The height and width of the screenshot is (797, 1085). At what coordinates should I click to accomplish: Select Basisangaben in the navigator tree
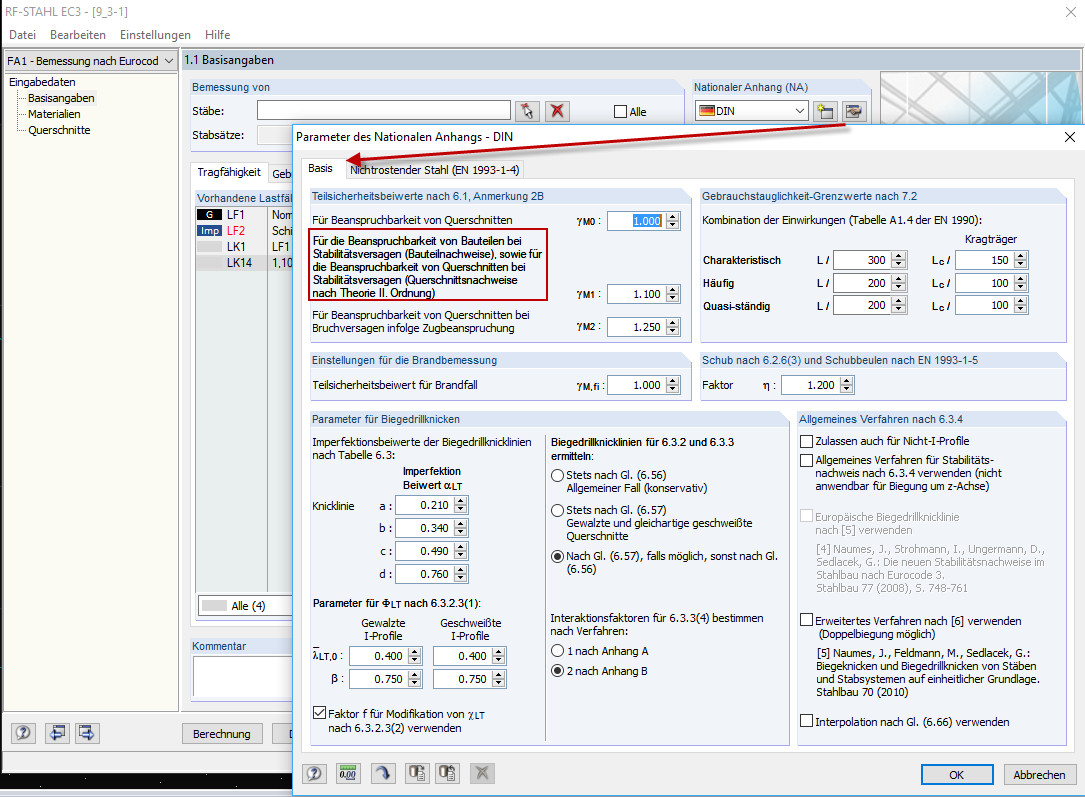click(61, 98)
